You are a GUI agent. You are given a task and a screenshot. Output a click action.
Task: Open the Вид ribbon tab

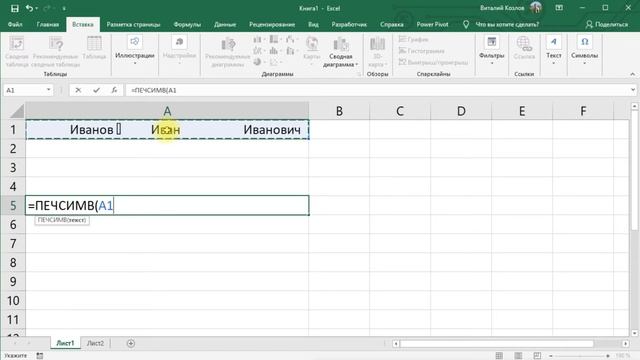point(313,24)
